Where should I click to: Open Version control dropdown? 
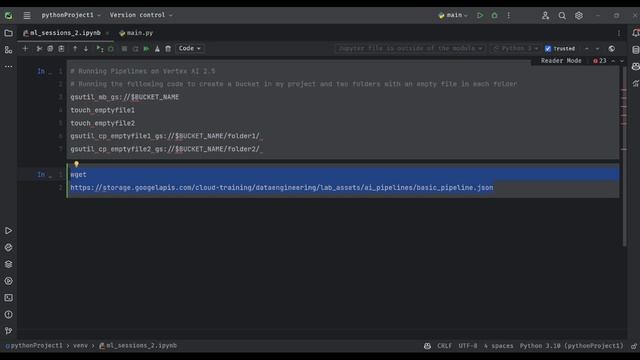(x=141, y=15)
